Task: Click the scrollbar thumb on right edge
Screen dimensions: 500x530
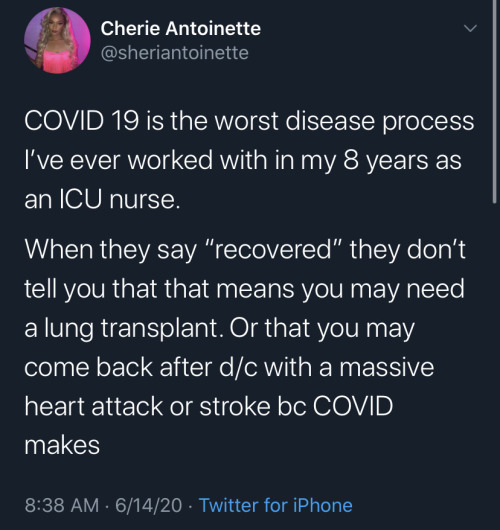Action: click(x=496, y=101)
